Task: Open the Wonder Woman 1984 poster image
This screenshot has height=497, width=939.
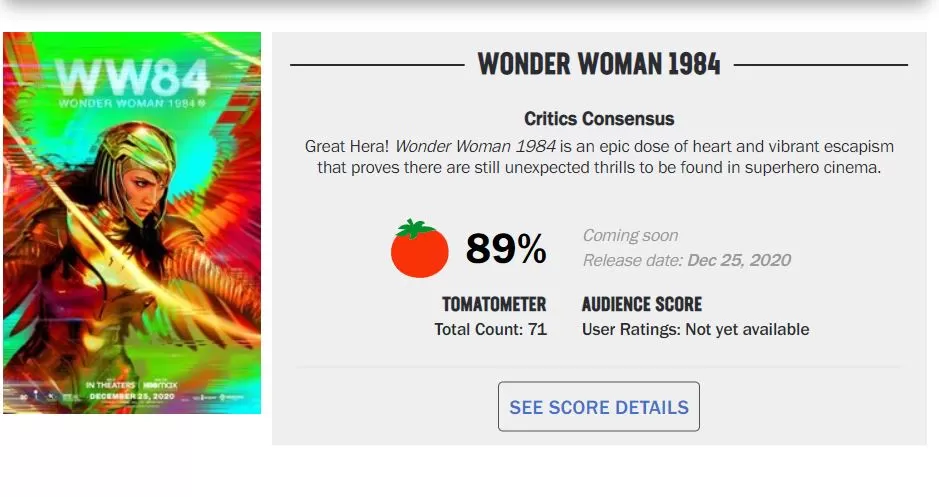Action: (132, 223)
